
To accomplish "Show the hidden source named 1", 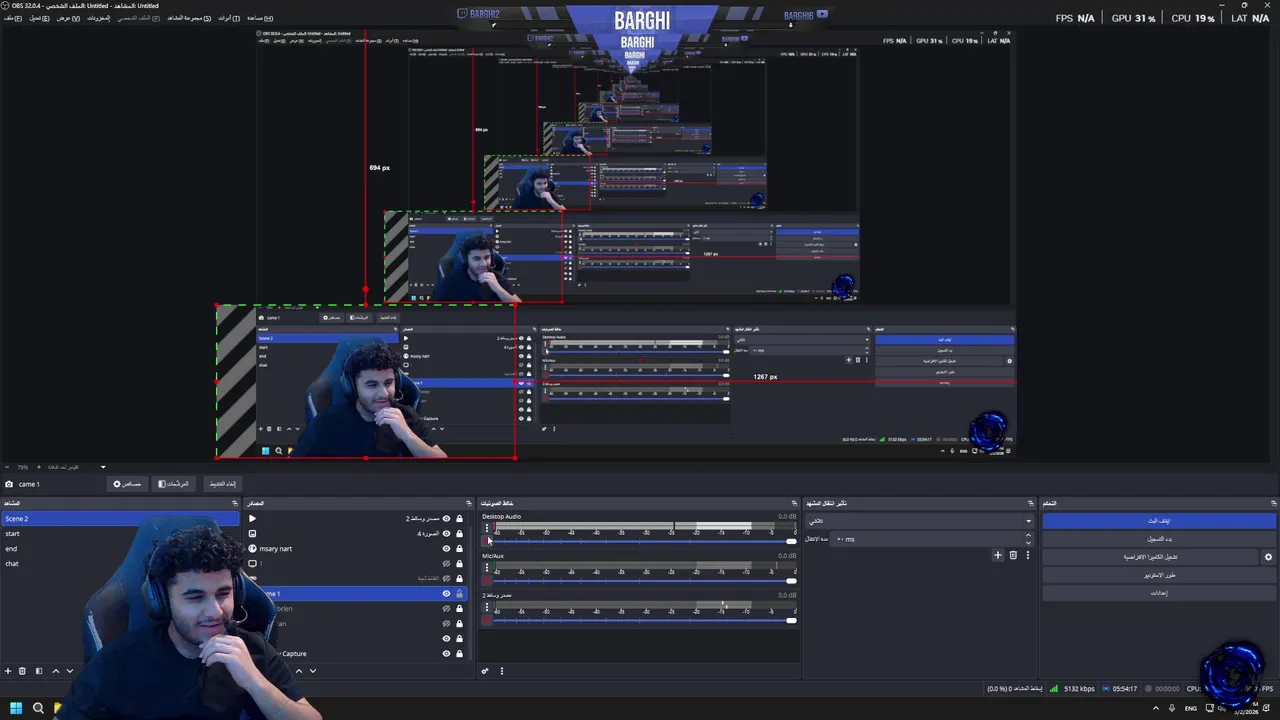I will [446, 563].
